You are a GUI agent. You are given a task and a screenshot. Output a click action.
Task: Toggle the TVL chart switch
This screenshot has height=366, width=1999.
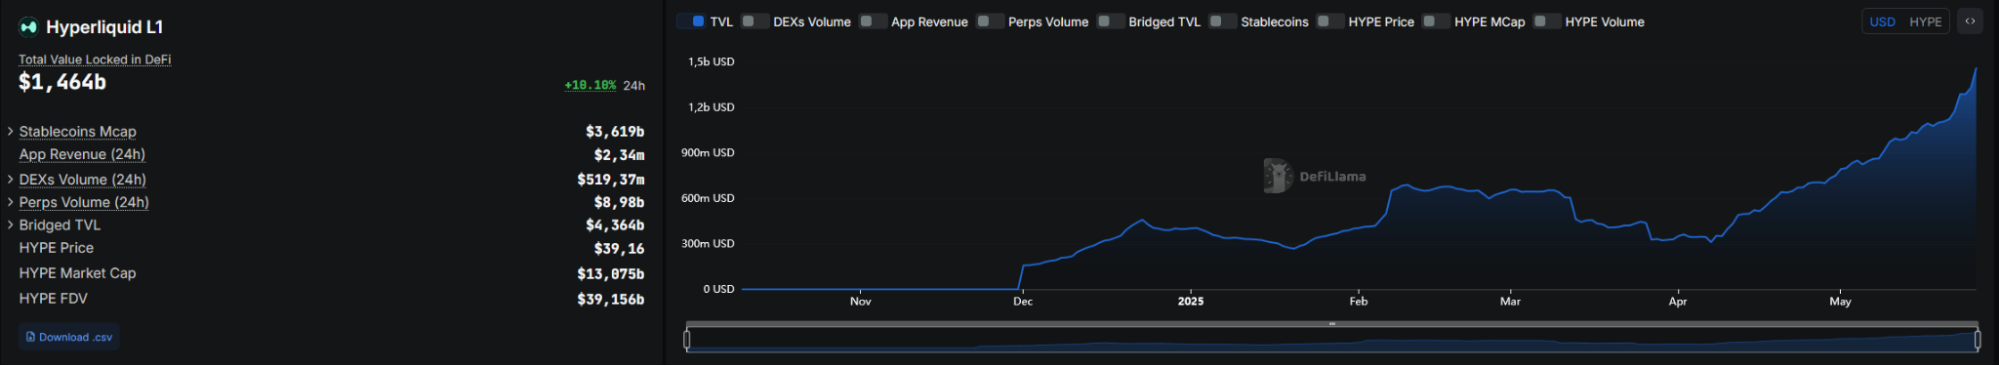[x=691, y=21]
